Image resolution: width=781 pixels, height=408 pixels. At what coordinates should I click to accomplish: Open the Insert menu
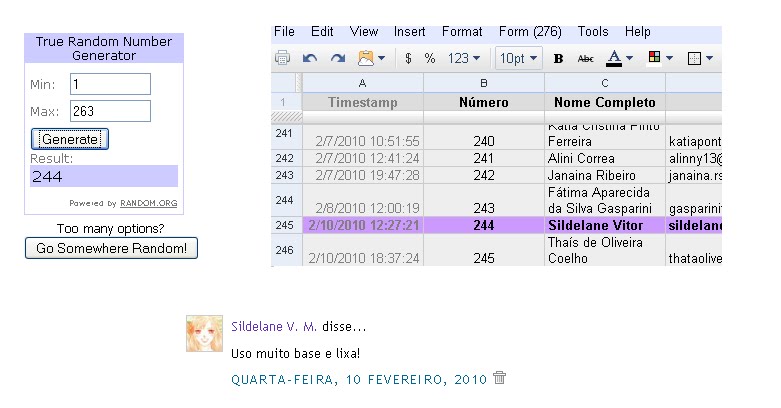[409, 32]
